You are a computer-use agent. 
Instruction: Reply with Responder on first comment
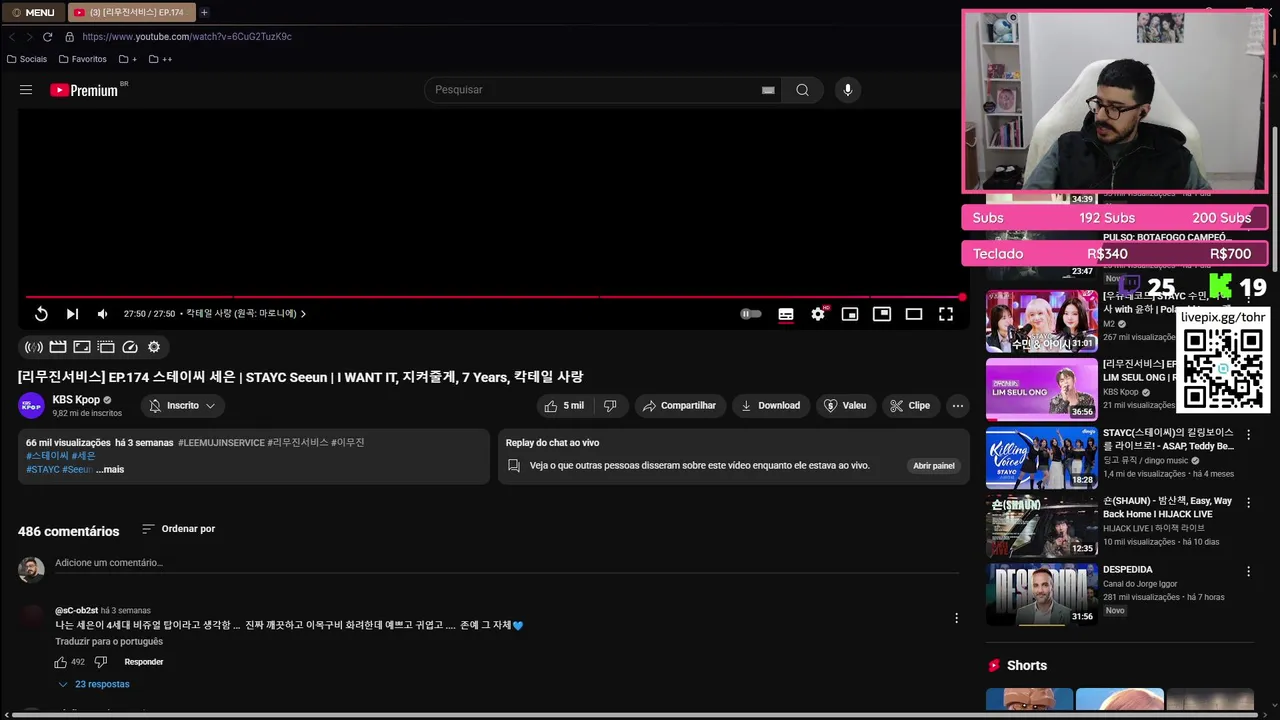click(x=144, y=662)
